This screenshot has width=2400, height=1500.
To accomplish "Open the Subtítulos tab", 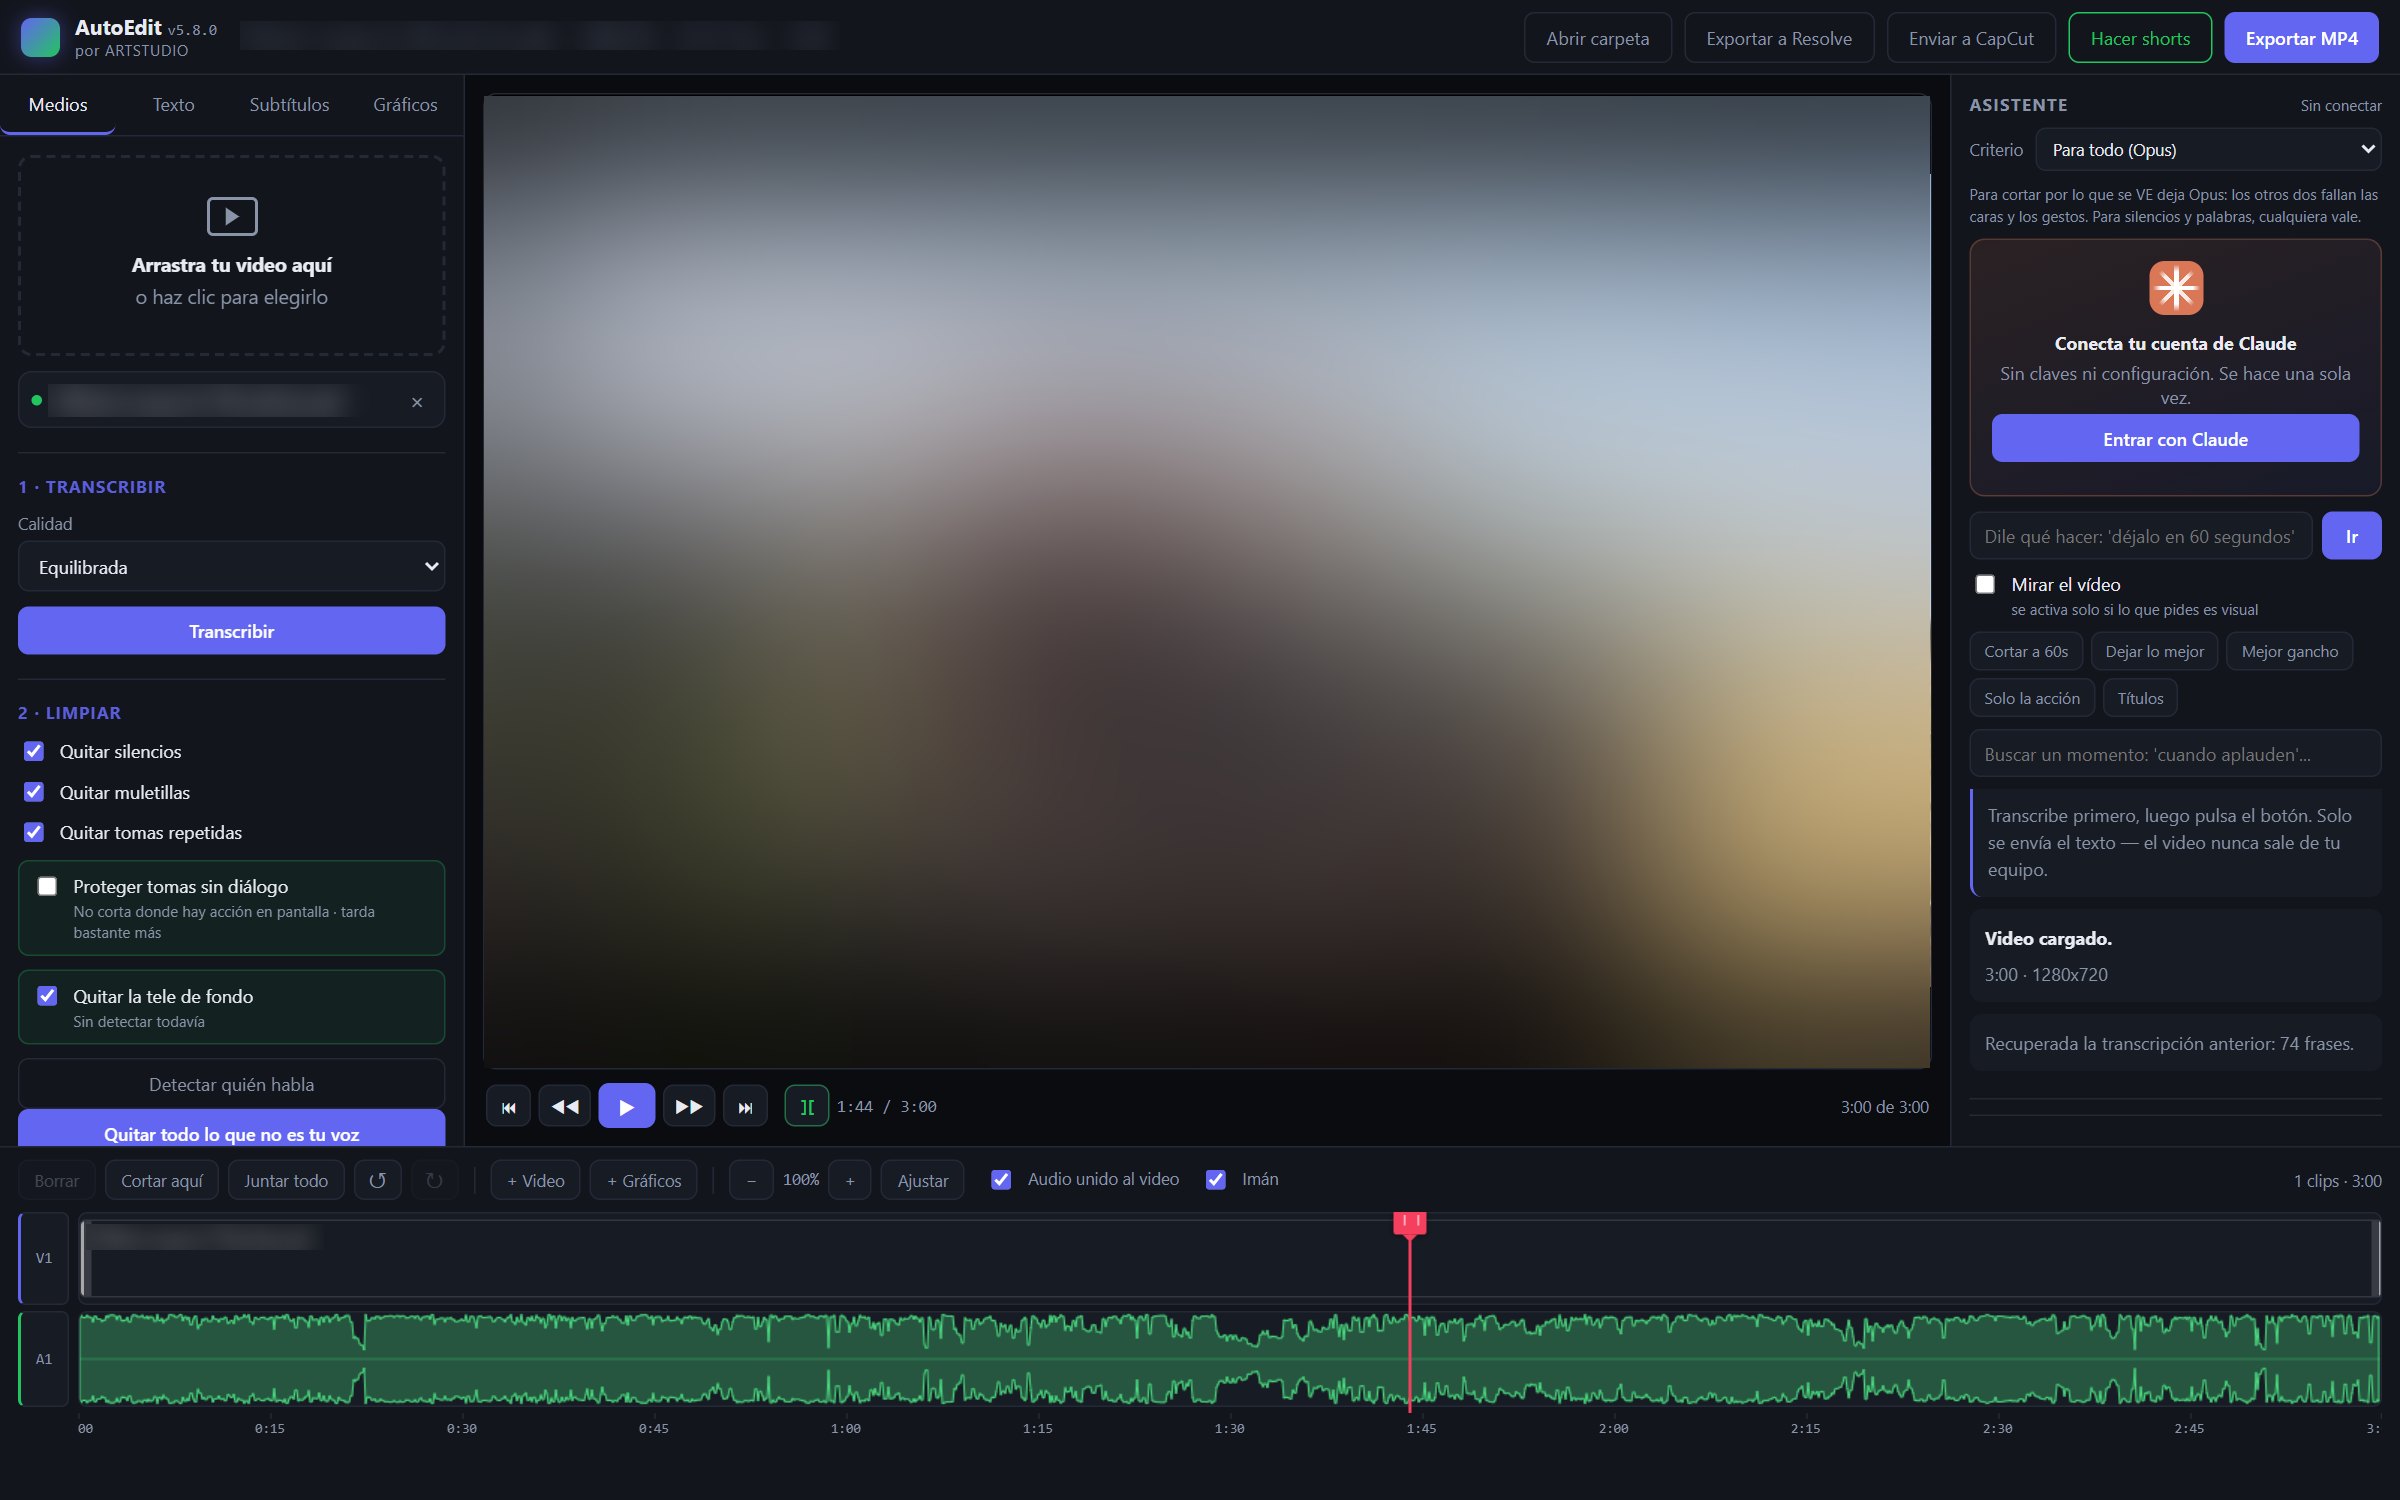I will (x=289, y=104).
